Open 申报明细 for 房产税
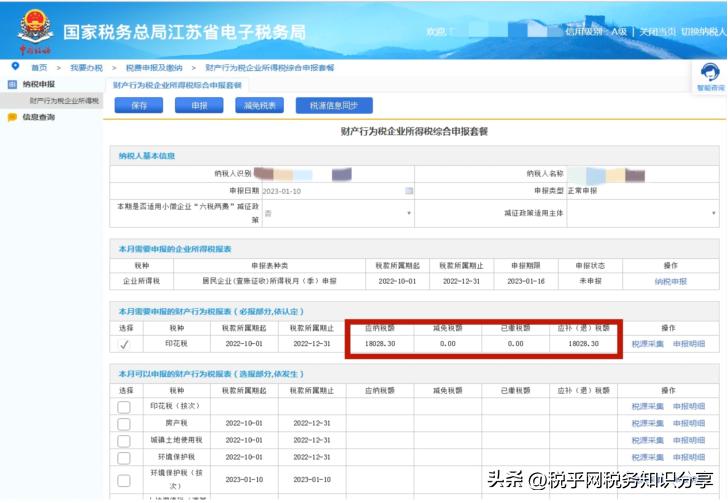The image size is (728, 503). [x=689, y=423]
